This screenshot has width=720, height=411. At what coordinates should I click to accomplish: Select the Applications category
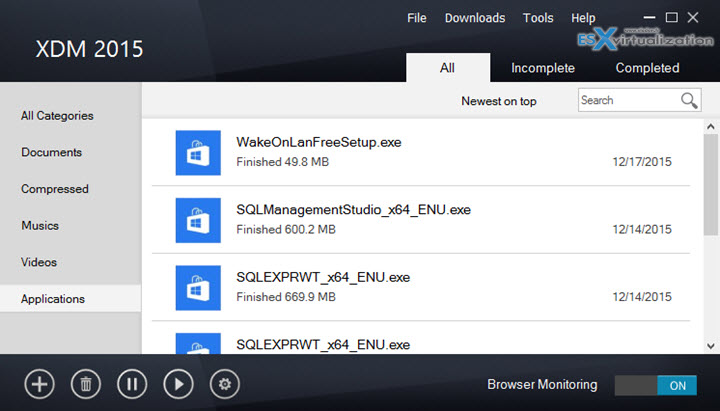(71, 298)
